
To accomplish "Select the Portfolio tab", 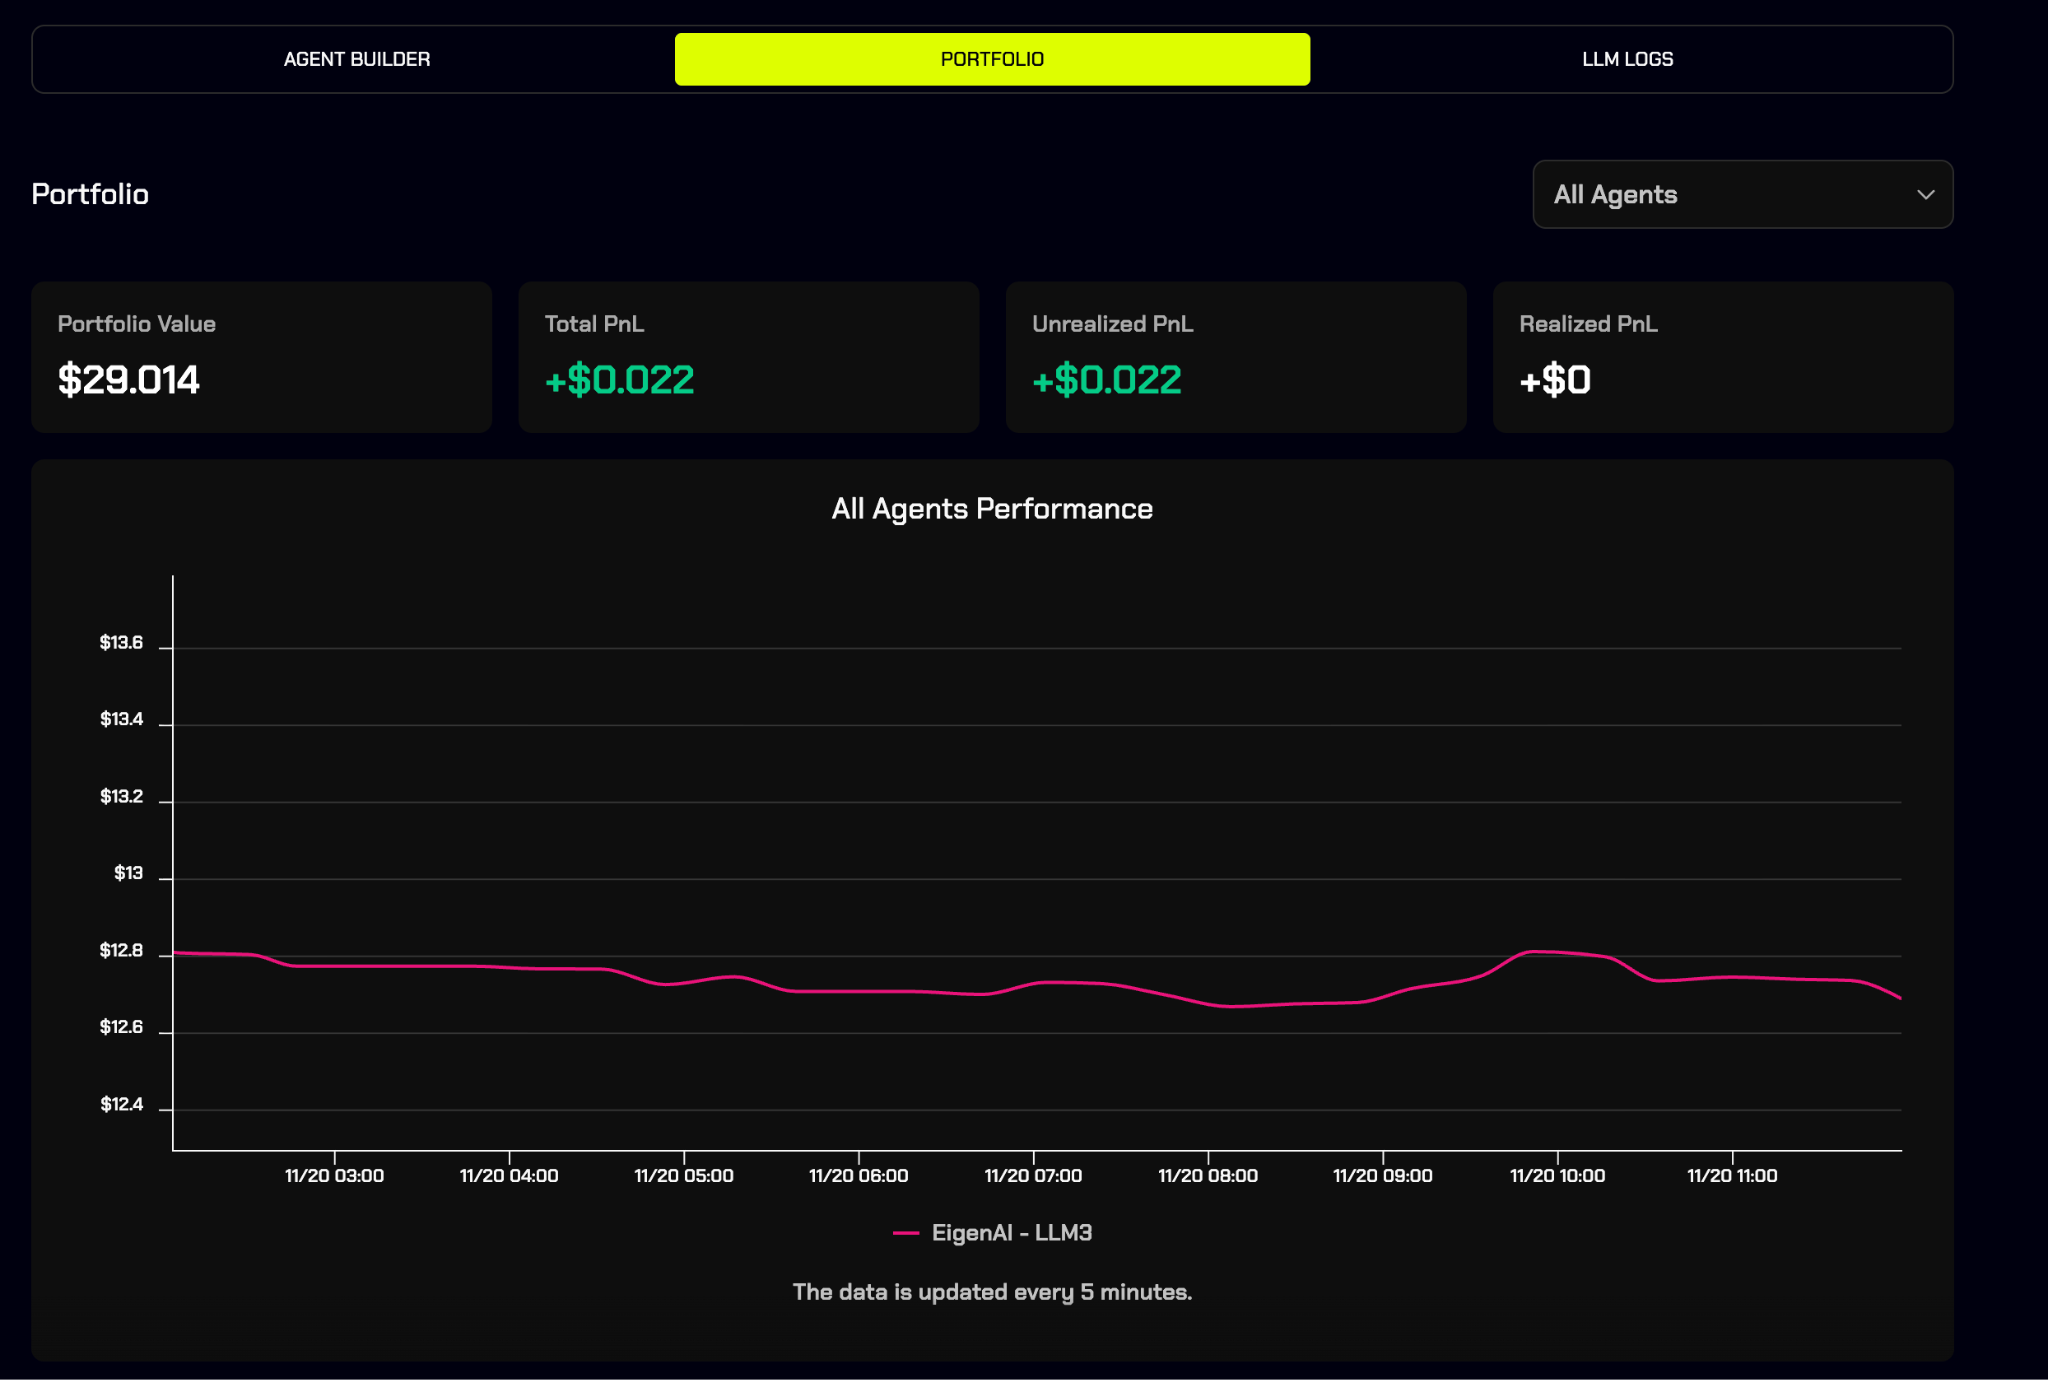I will point(992,59).
